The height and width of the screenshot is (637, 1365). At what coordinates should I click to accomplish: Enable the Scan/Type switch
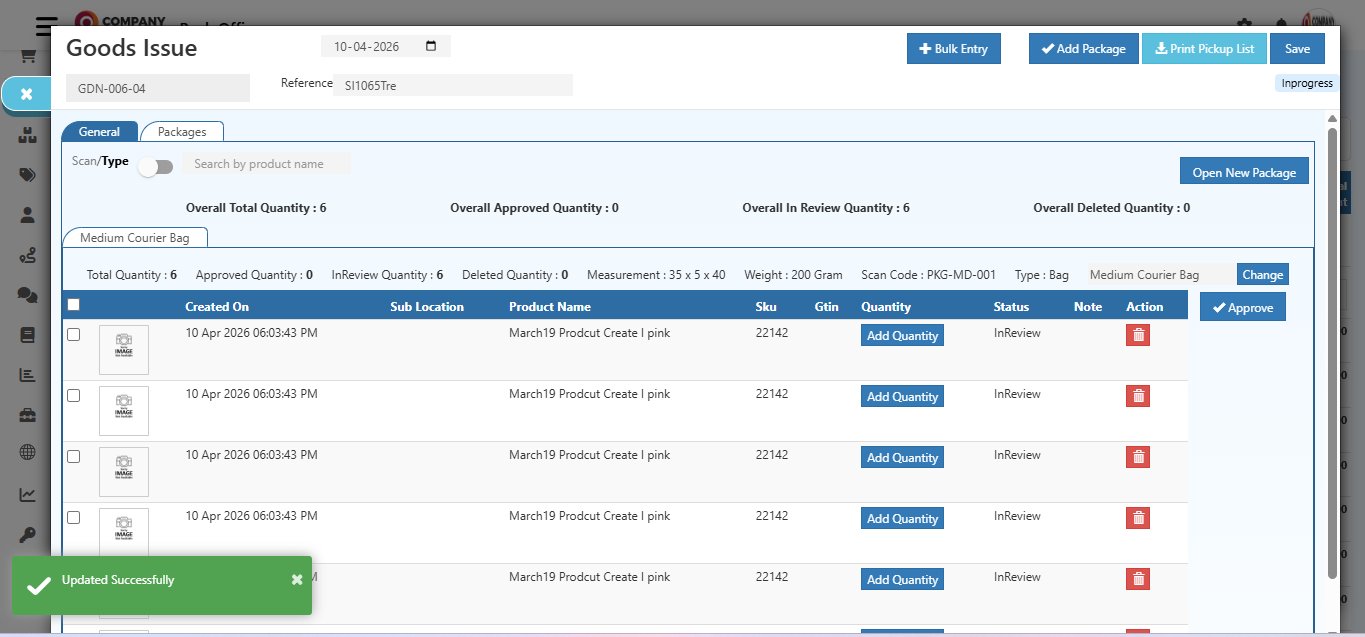(x=155, y=166)
